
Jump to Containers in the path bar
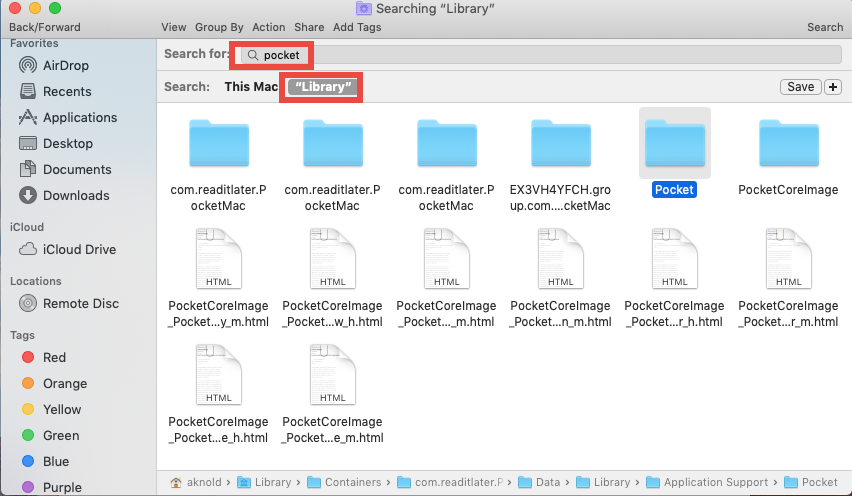(x=344, y=482)
